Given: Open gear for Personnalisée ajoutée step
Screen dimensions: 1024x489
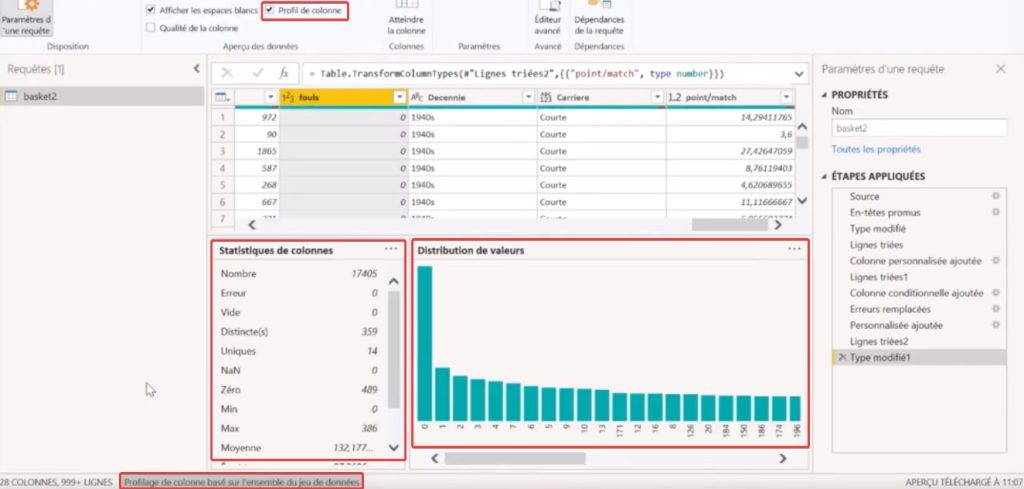Looking at the screenshot, I should coord(995,325).
